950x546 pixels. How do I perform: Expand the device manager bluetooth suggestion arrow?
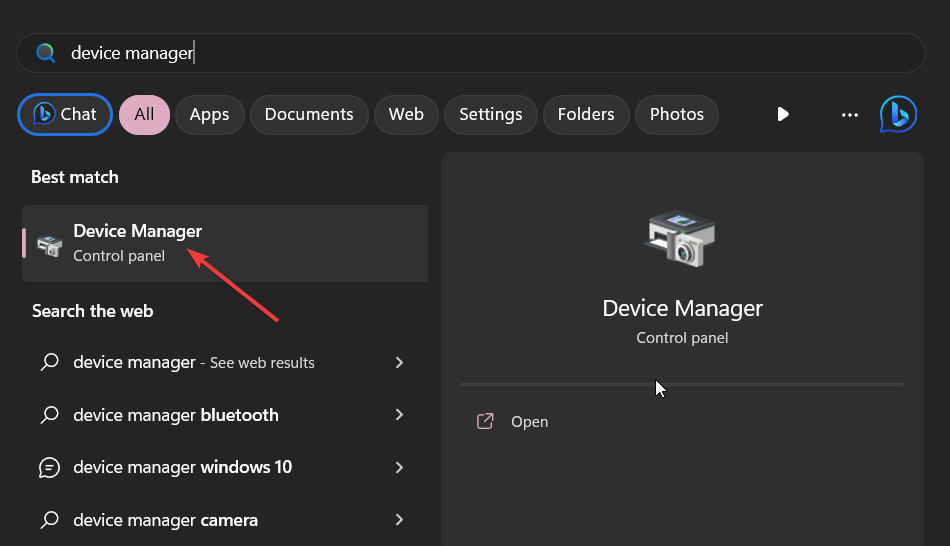click(399, 414)
